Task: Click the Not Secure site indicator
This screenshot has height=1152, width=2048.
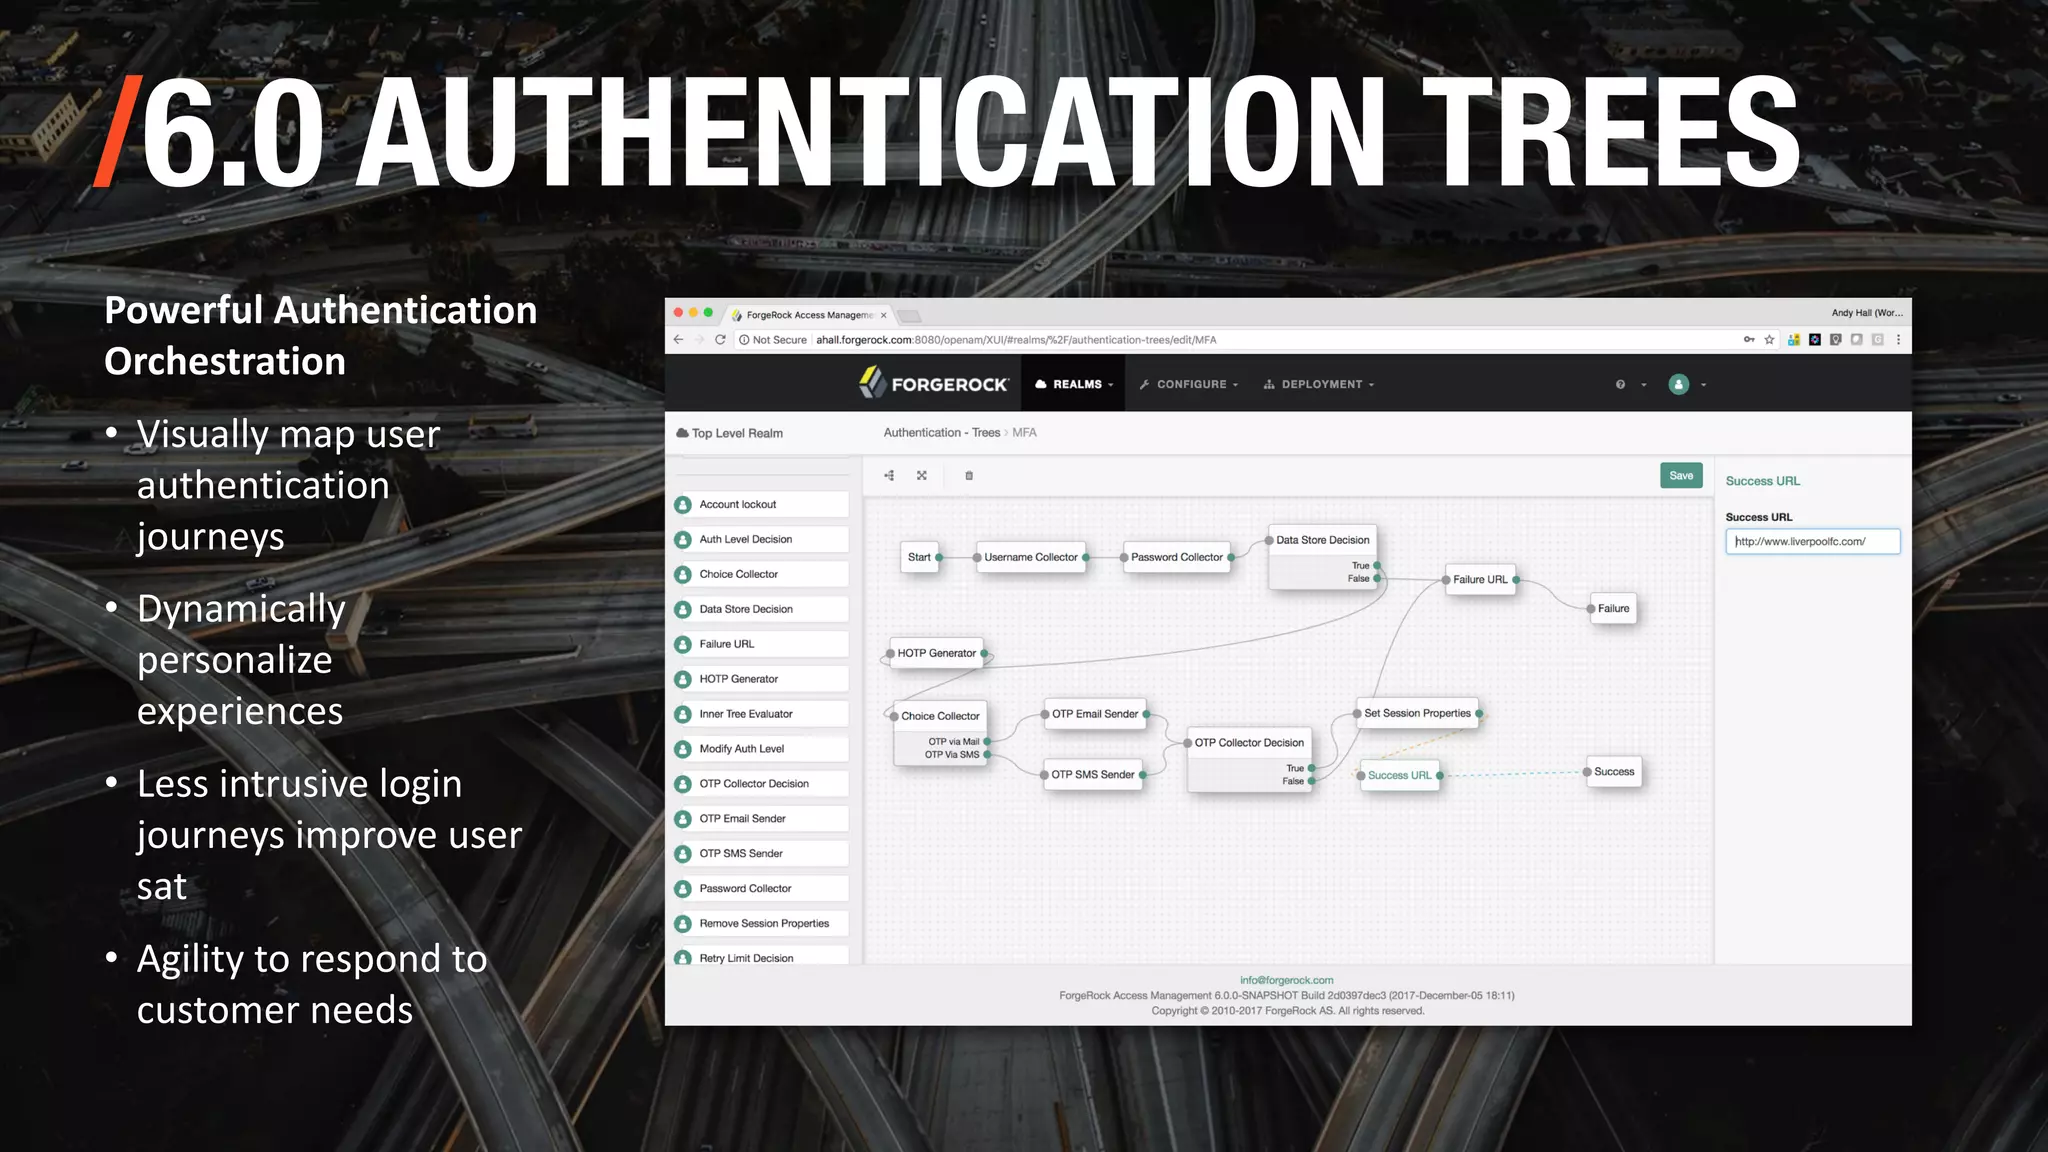Action: 772,340
